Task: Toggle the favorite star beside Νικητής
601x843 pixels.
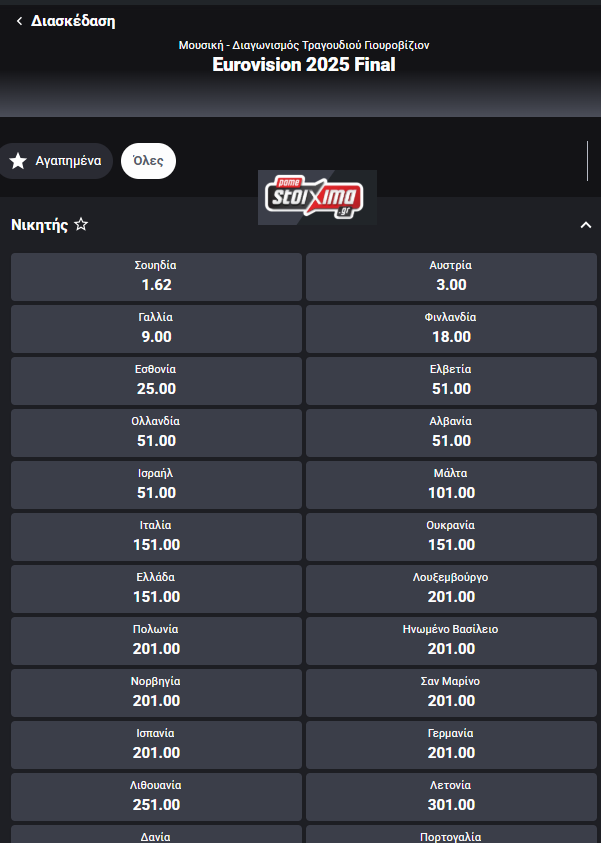Action: pos(81,225)
